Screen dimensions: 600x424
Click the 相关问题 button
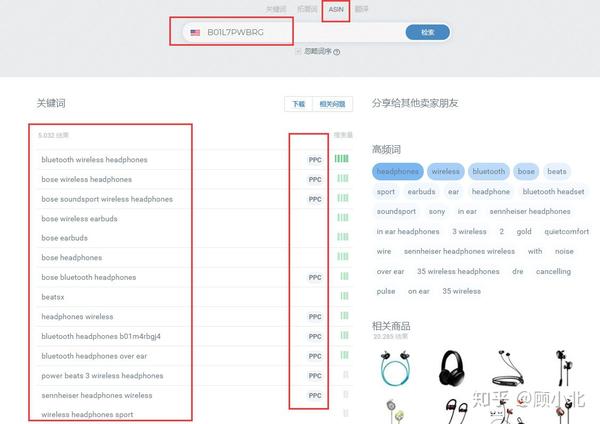pyautogui.click(x=332, y=104)
